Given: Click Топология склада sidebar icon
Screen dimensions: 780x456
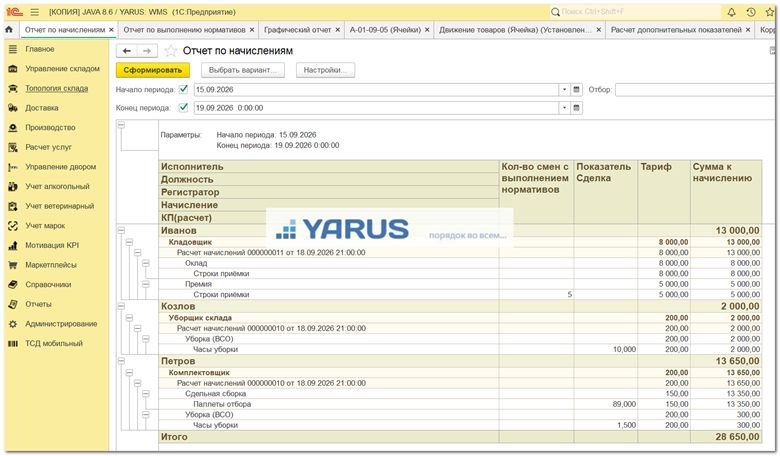Looking at the screenshot, I should (x=13, y=89).
